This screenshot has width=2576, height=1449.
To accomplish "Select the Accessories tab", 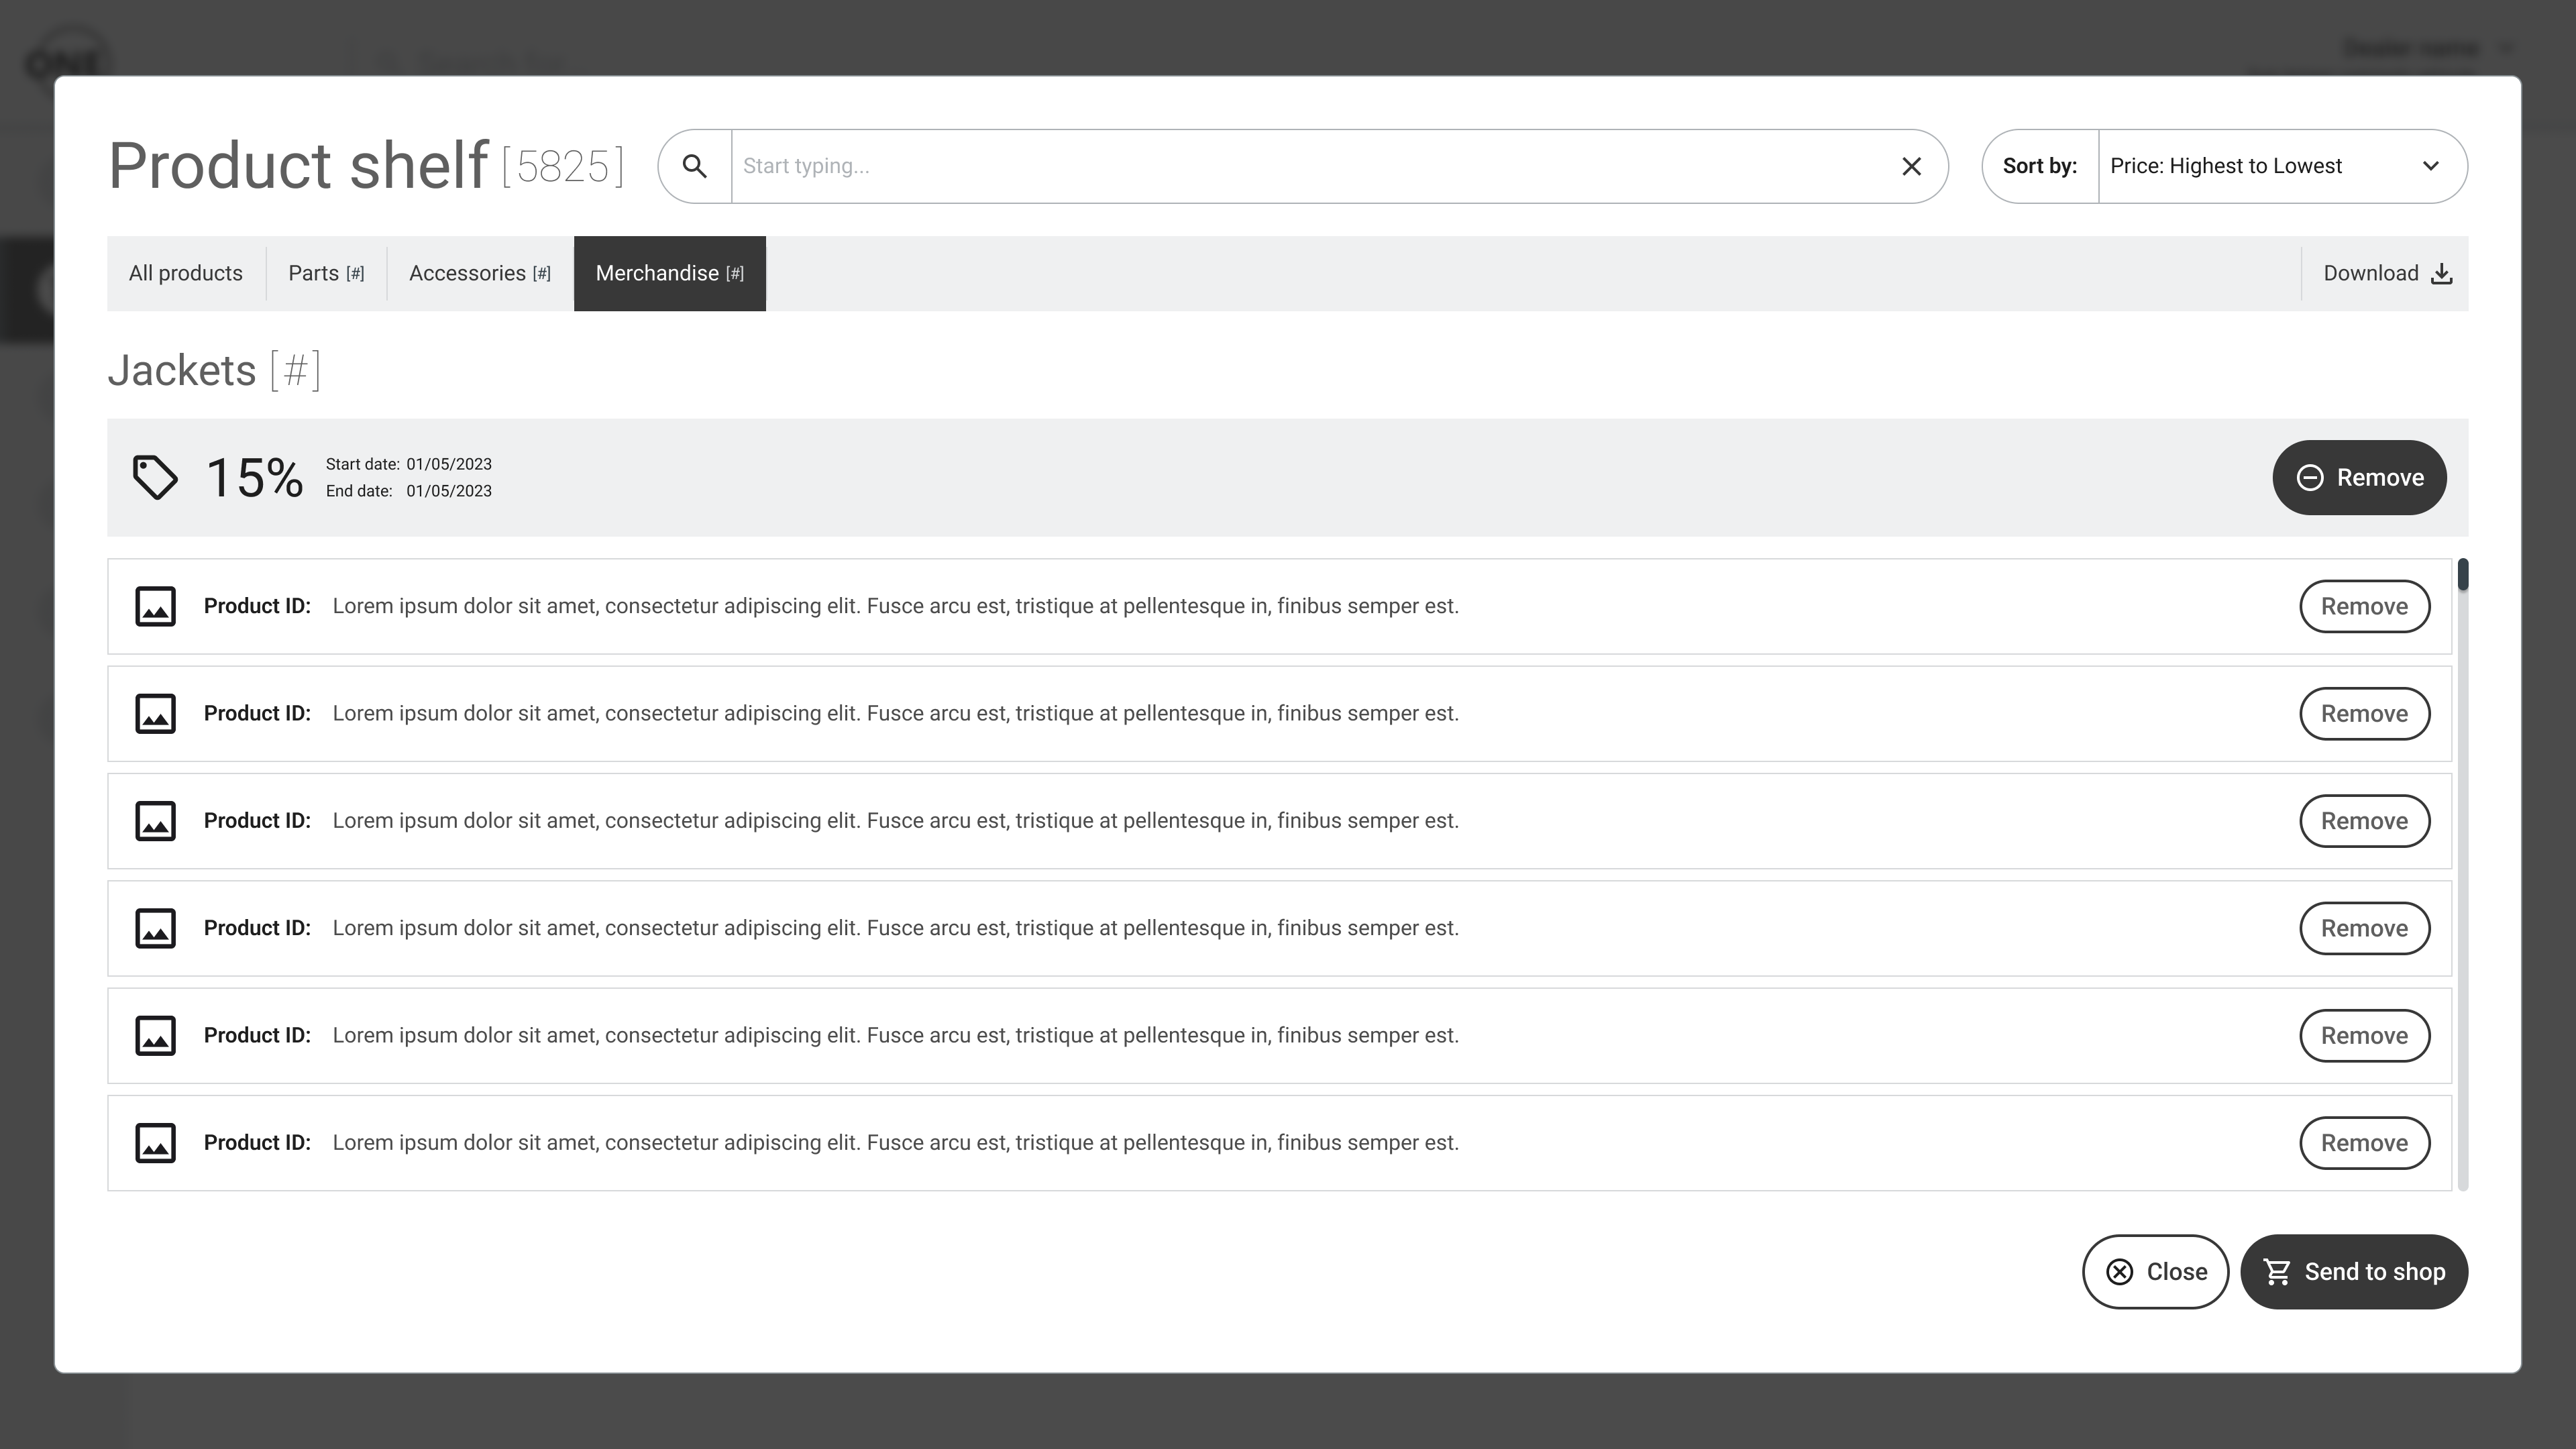I will (x=479, y=274).
